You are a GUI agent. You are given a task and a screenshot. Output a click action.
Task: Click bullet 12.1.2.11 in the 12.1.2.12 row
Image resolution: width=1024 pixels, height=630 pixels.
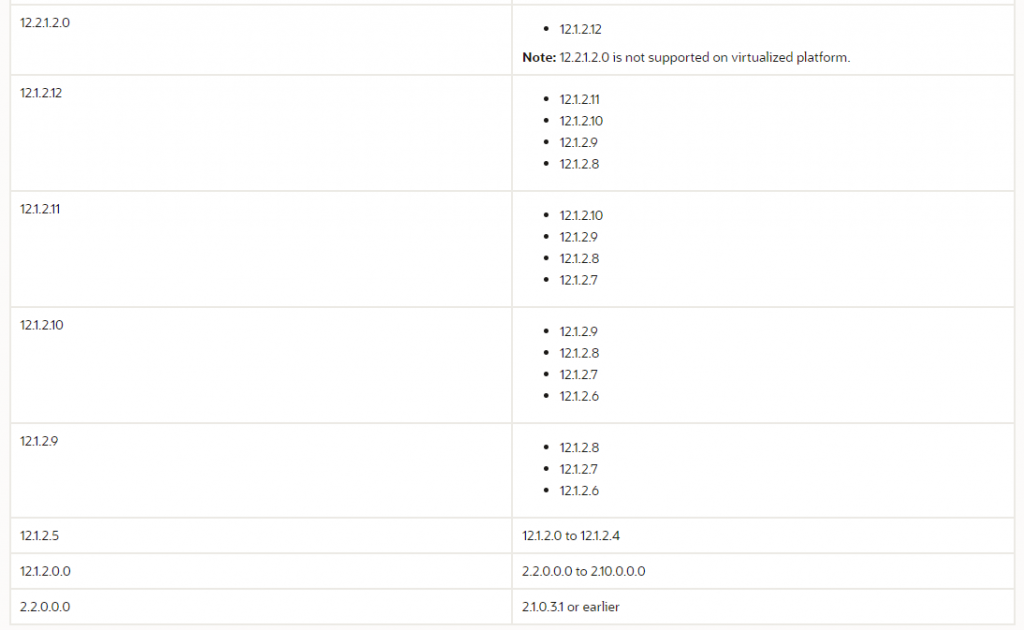[579, 100]
